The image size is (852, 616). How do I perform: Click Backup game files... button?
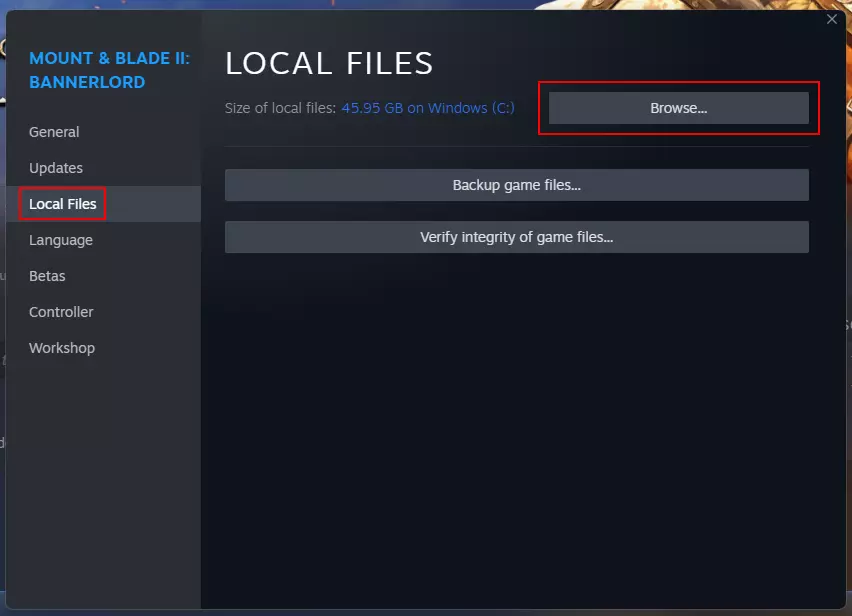point(517,185)
